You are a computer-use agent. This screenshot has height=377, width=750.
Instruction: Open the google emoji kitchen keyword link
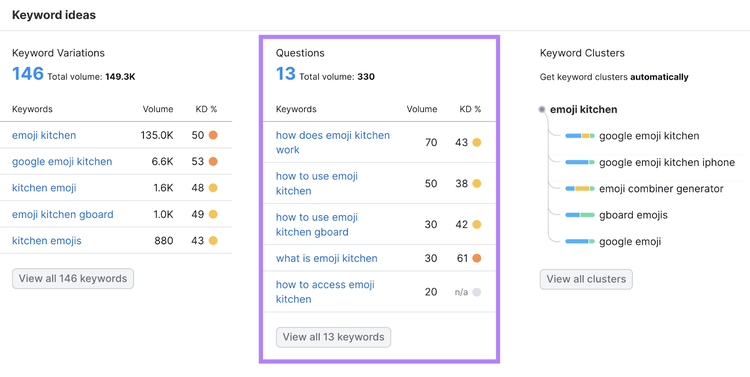[62, 162]
